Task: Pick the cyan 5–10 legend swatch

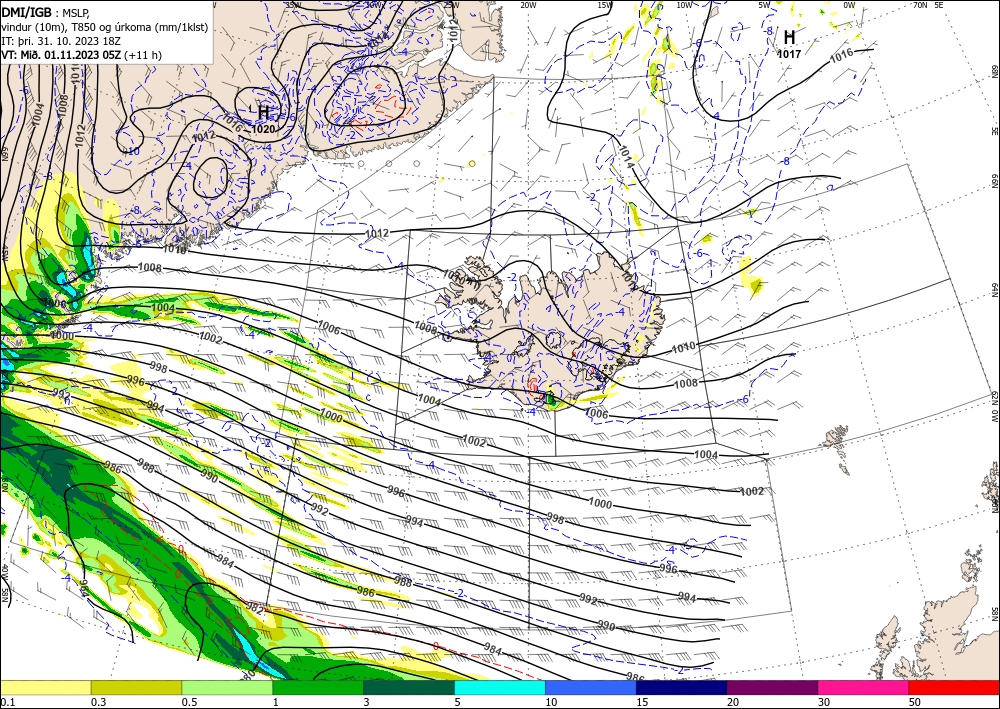Action: [500, 687]
